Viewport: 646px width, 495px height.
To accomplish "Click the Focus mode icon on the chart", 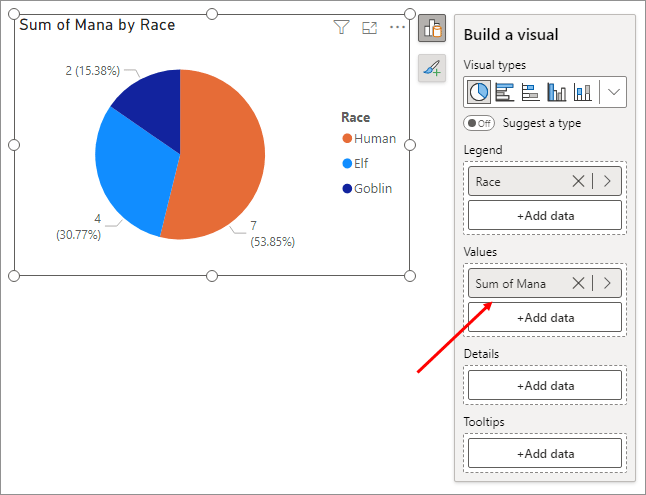I will tap(369, 28).
